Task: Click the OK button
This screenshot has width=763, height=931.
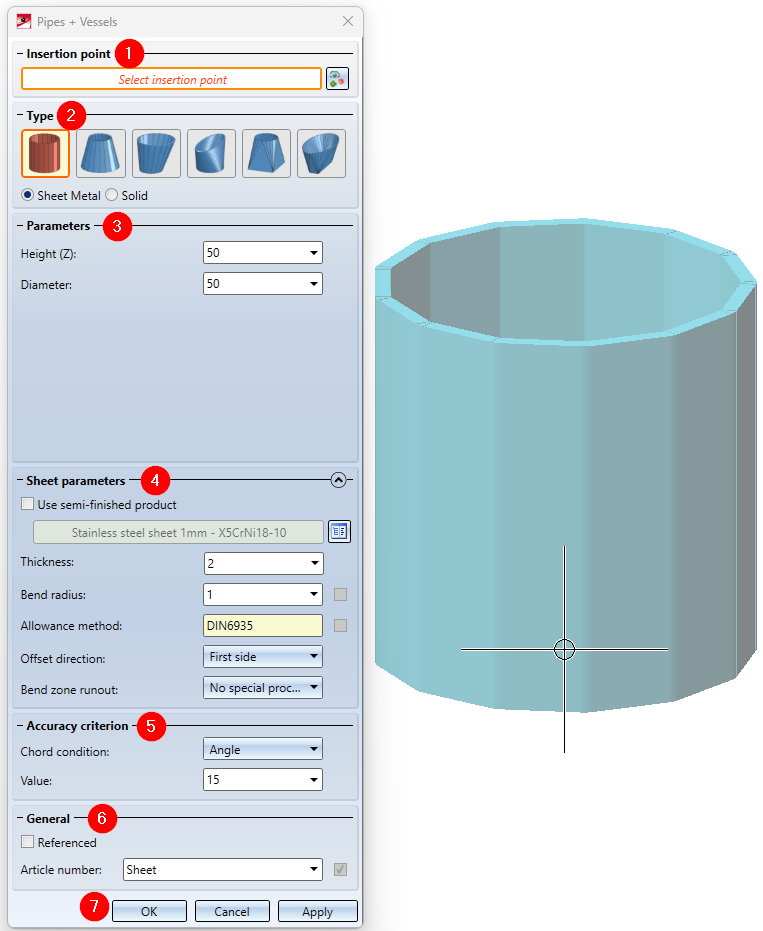Action: pyautogui.click(x=149, y=911)
